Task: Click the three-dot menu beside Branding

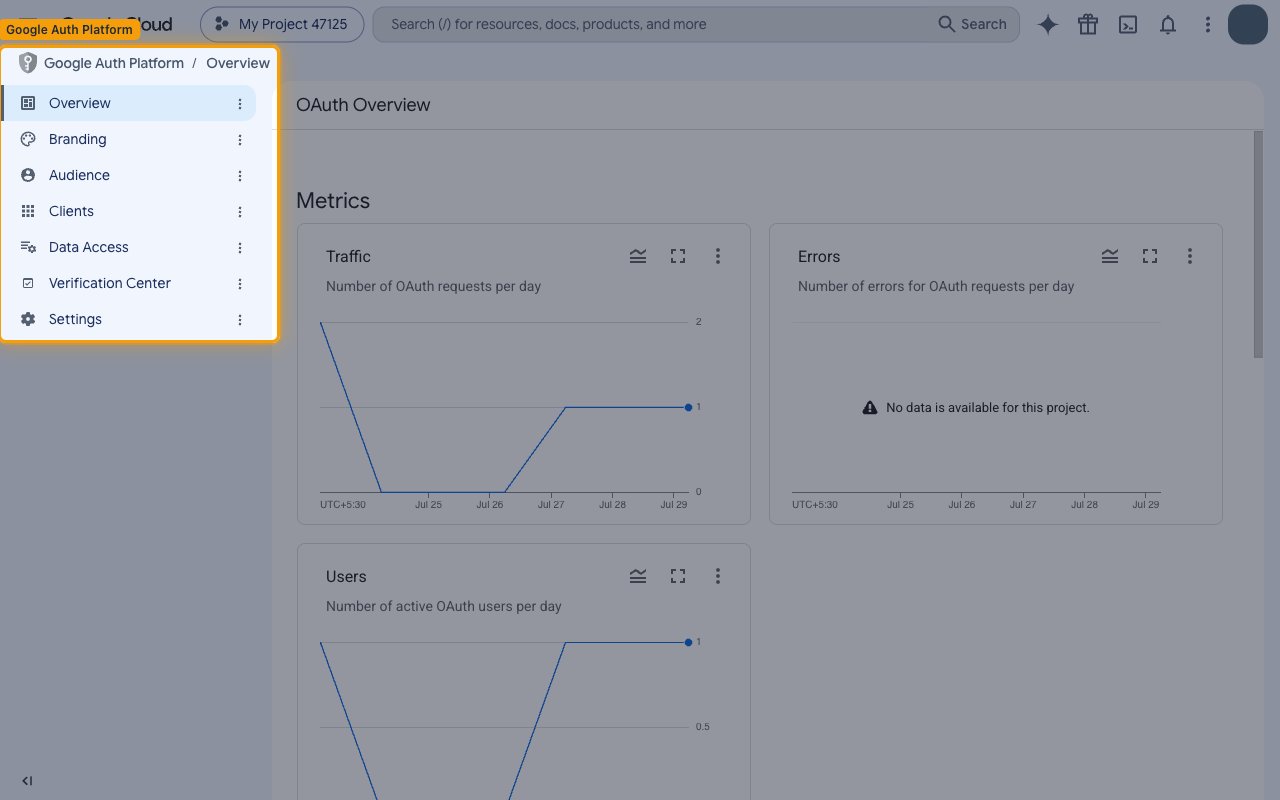Action: (x=240, y=140)
